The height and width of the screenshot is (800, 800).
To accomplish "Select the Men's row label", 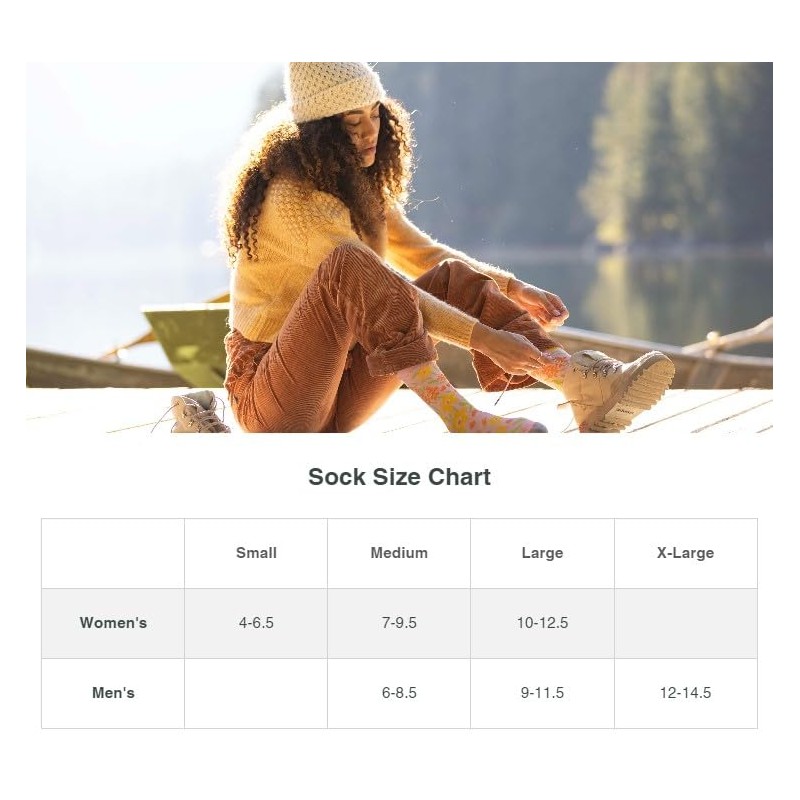I will [113, 693].
